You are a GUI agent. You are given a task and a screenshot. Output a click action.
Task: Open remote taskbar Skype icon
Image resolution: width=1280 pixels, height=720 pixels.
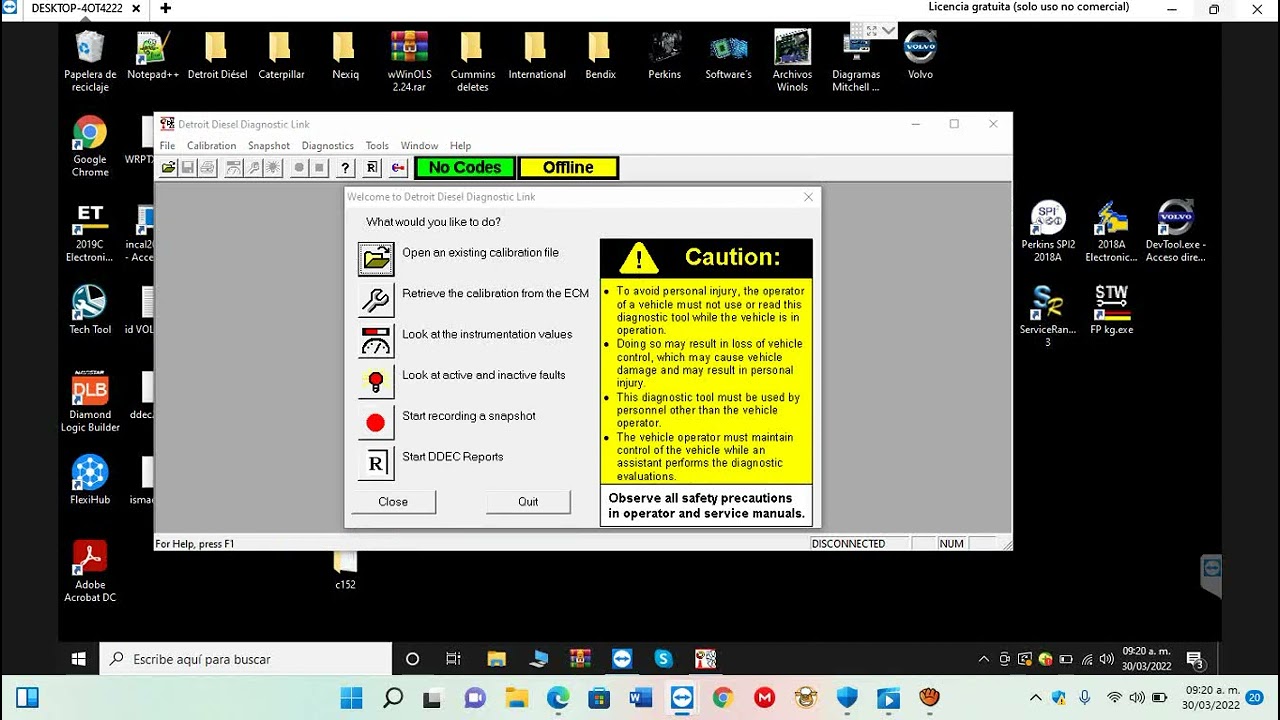point(663,659)
